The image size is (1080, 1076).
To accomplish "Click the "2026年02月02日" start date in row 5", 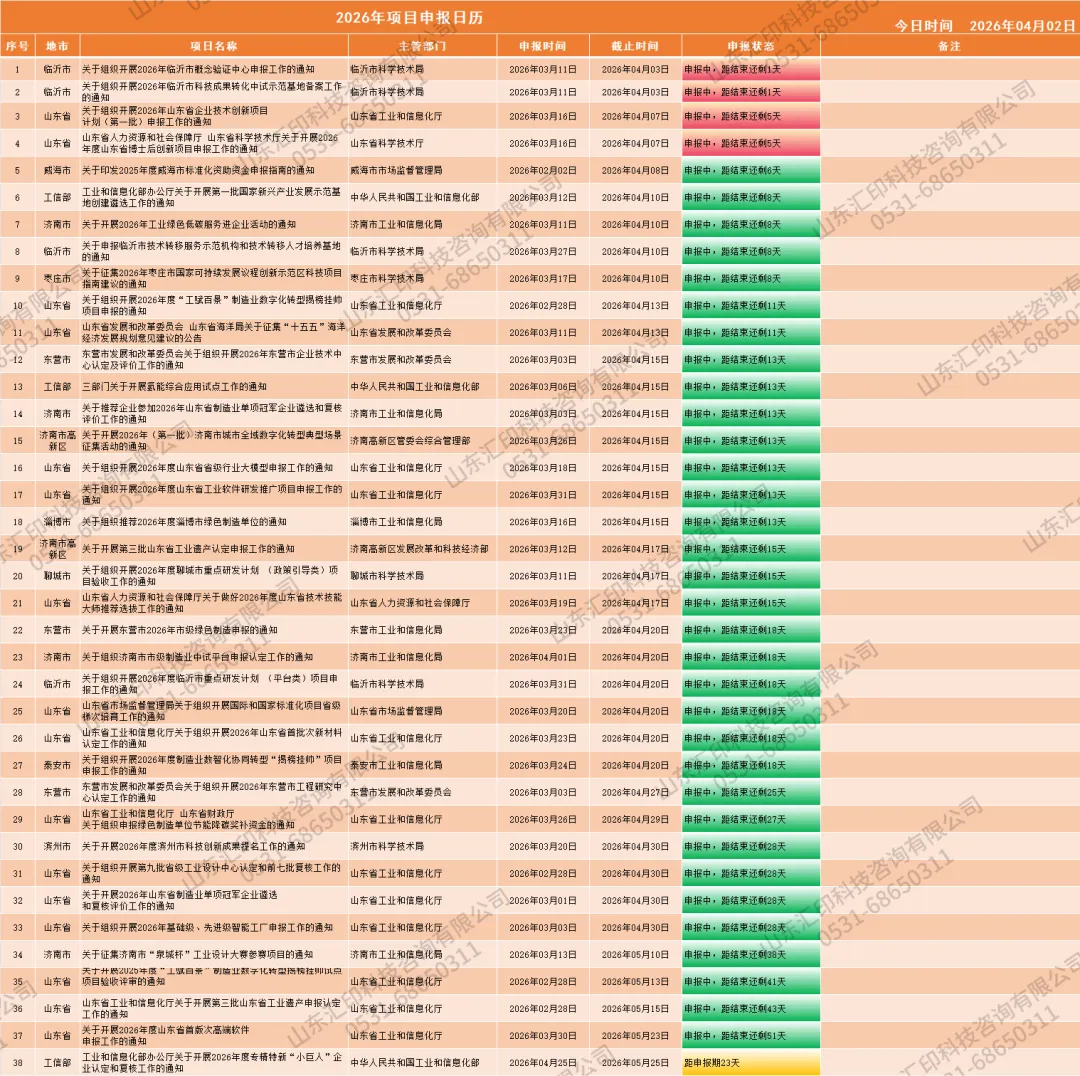I will pyautogui.click(x=543, y=170).
